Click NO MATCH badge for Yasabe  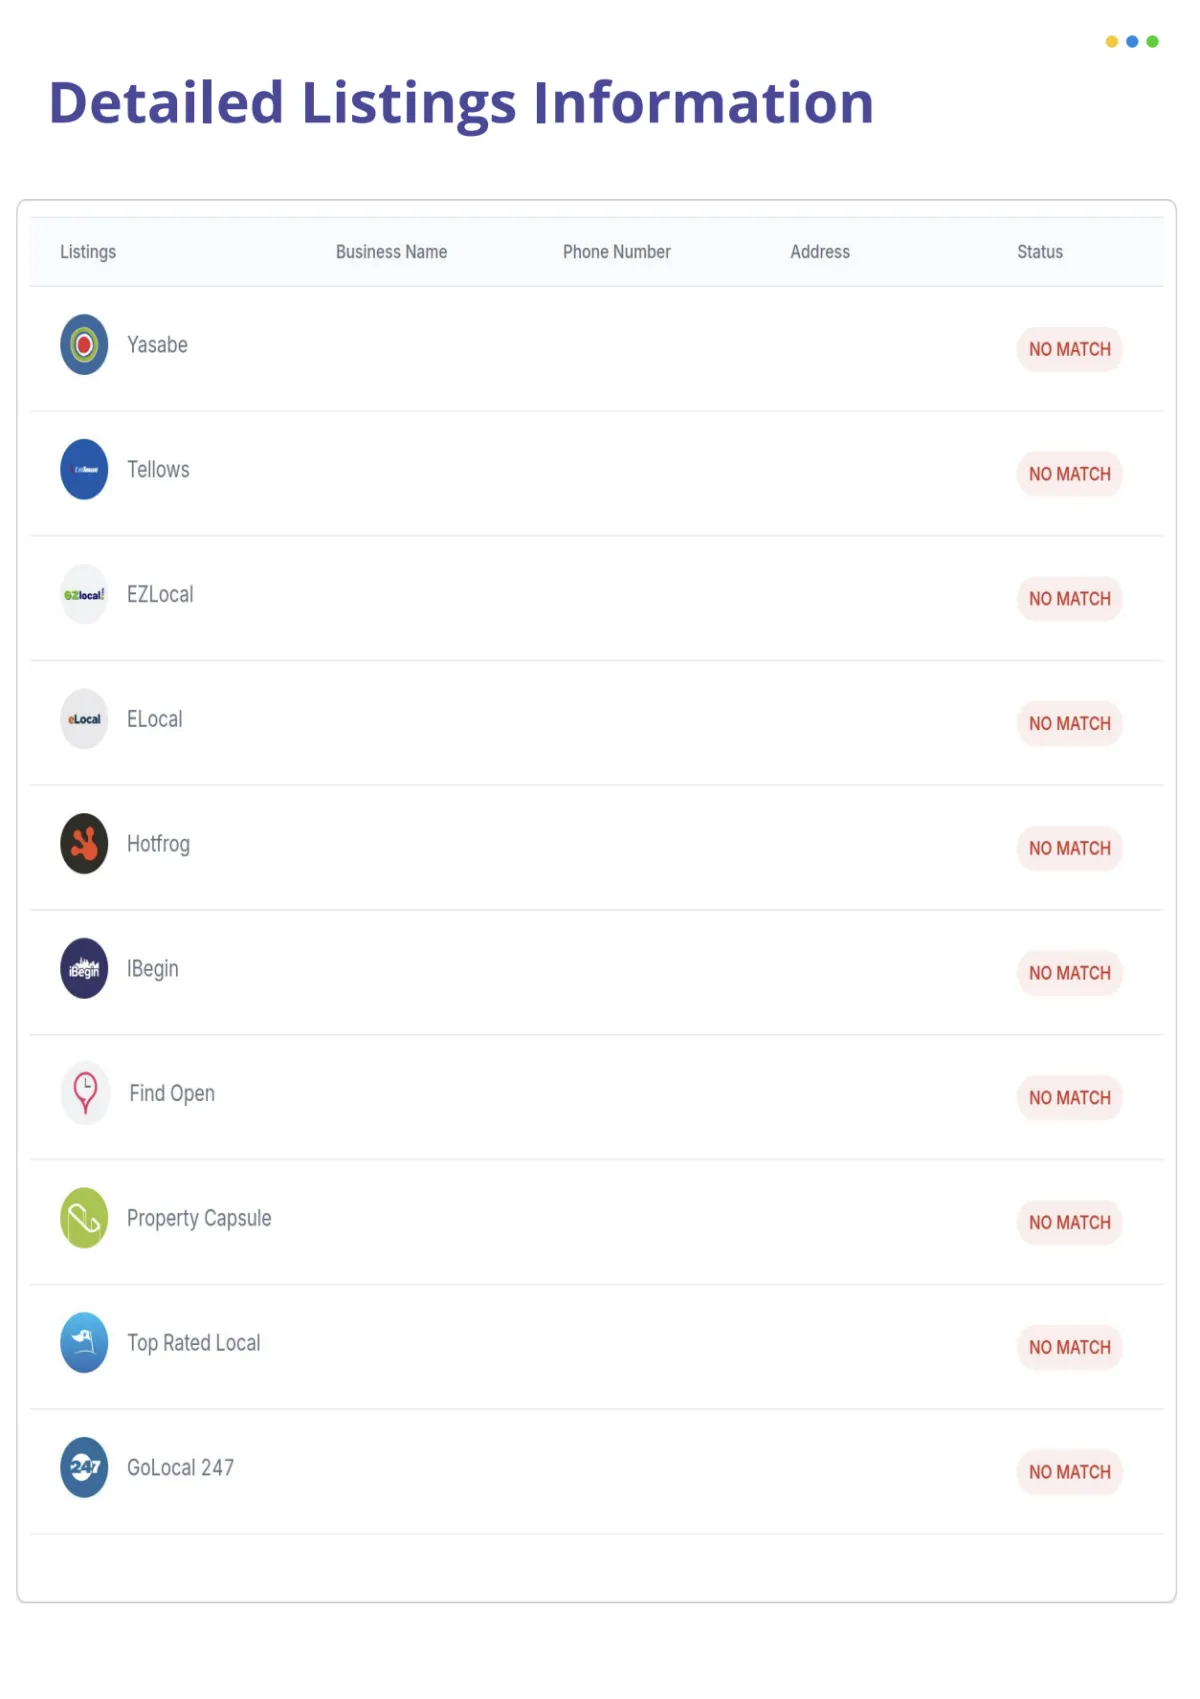pos(1070,349)
